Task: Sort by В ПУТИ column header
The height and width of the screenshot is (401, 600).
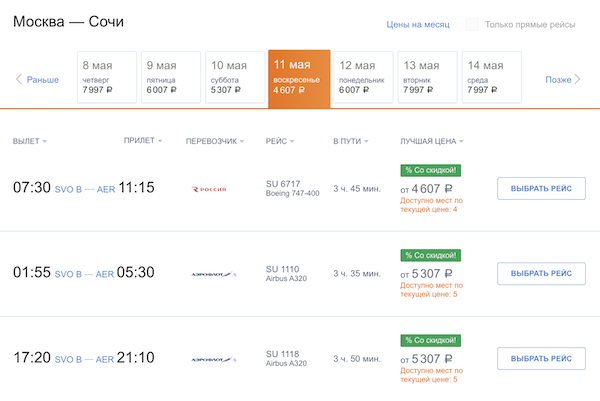Action: click(350, 141)
